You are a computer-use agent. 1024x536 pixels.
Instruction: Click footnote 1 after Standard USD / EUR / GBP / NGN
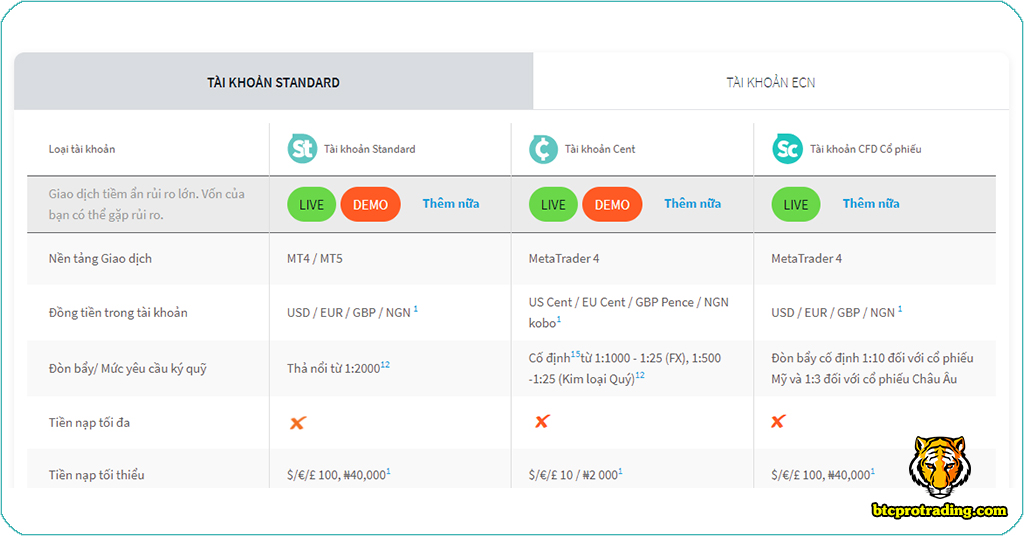[x=416, y=309]
